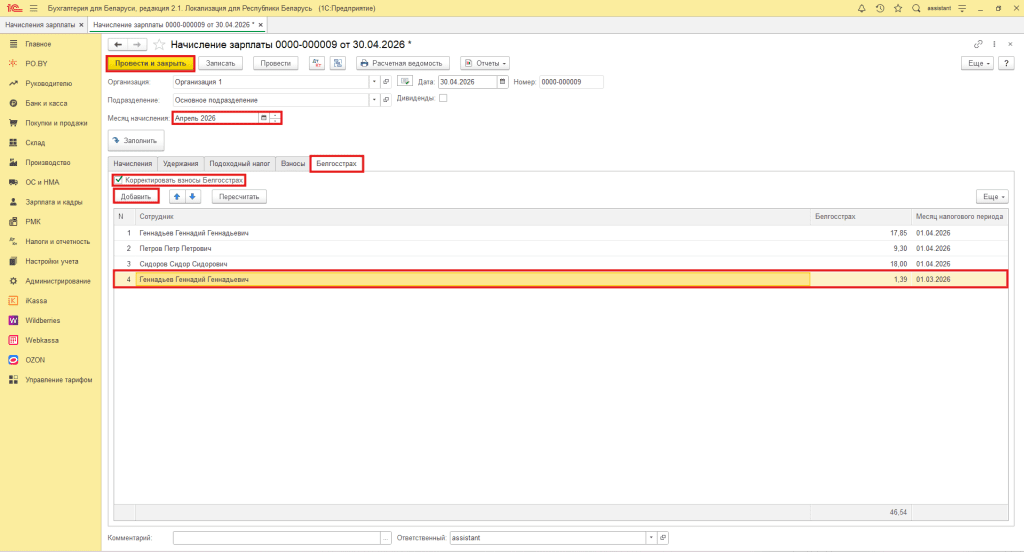
Task: Open global search magnifier icon
Action: click(916, 8)
